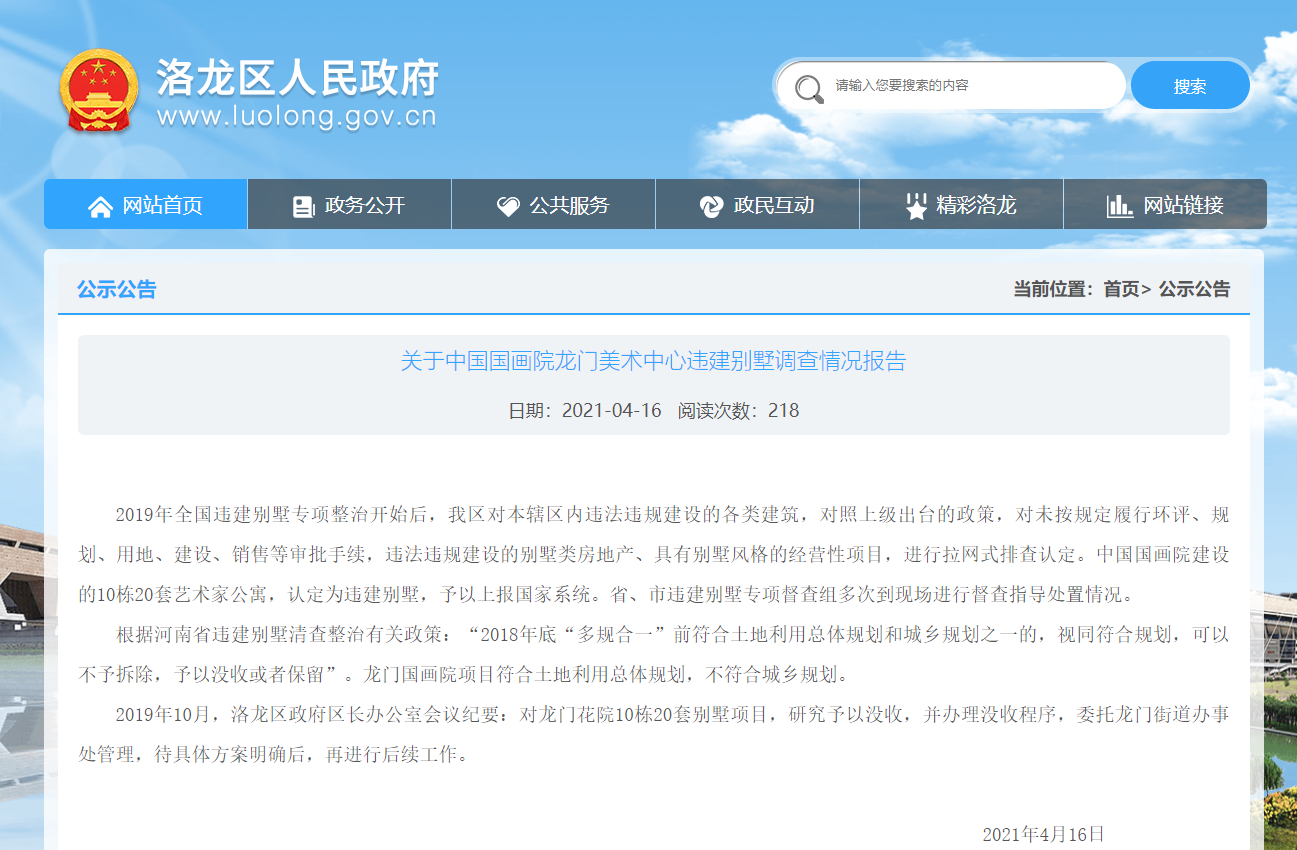Screen dimensions: 1297x850
Task: Click the 公示公告 breadcrumb link
Action: [x=1194, y=289]
